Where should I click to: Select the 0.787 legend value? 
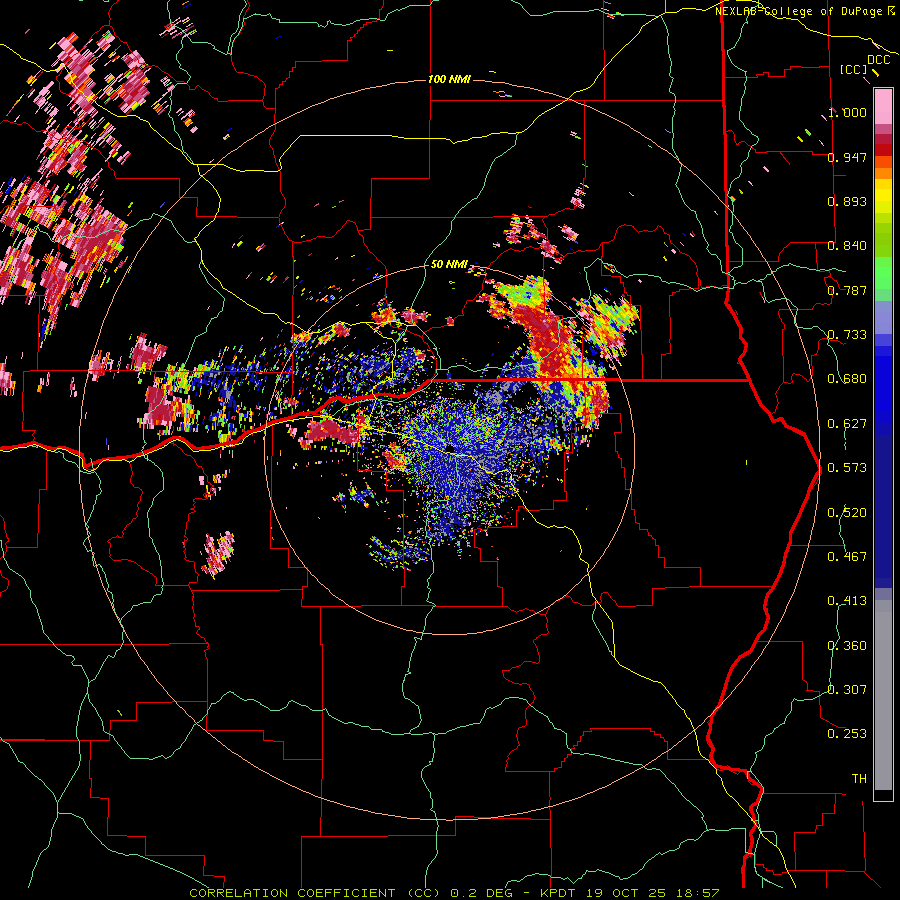[x=847, y=290]
